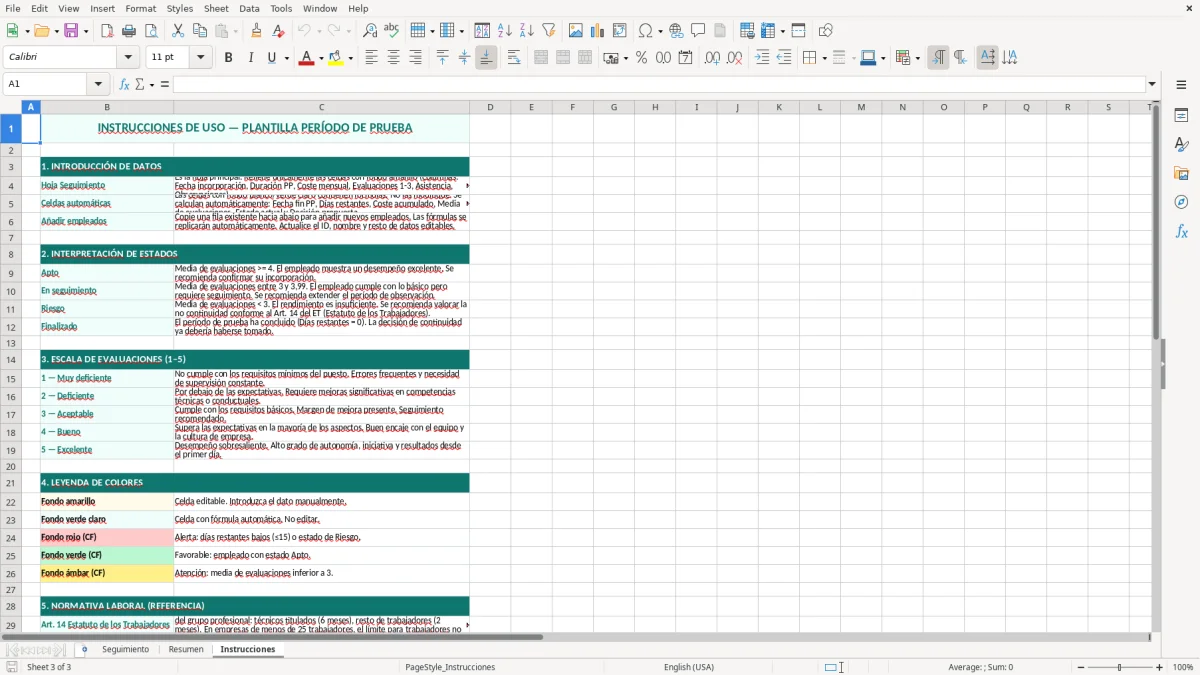Toggle Underline formatting

[x=271, y=58]
